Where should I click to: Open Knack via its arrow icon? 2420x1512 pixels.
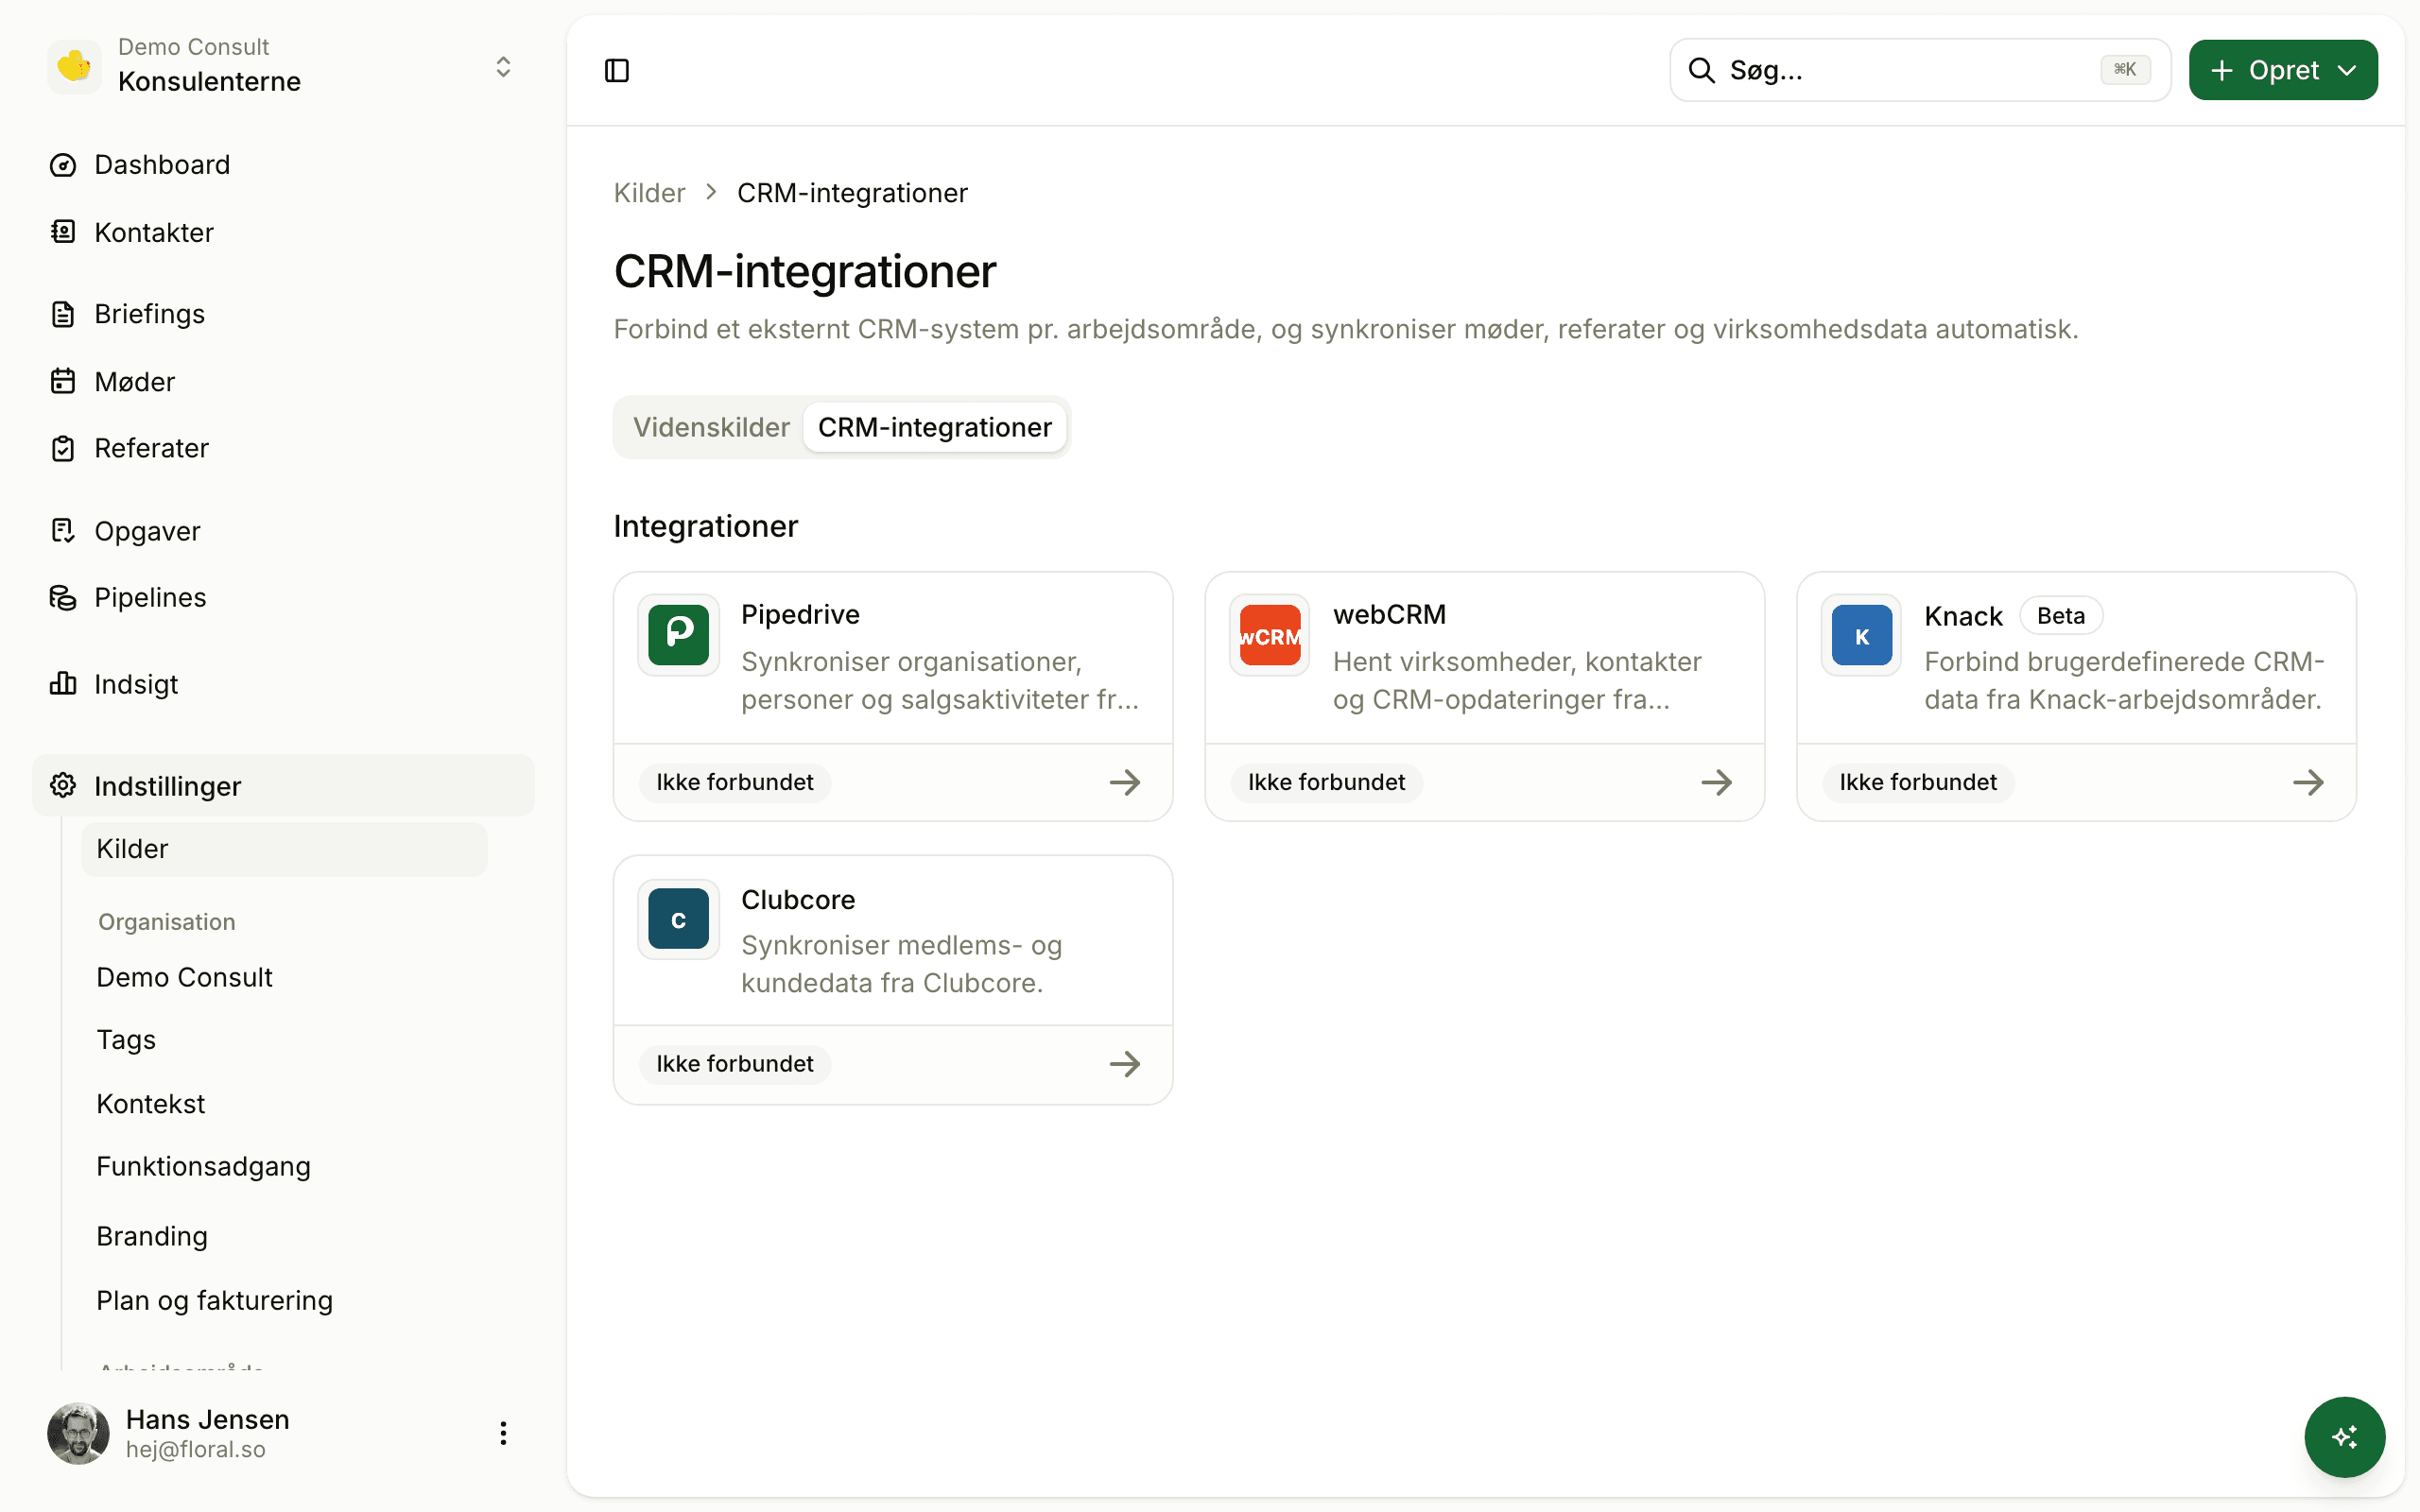pos(2308,782)
